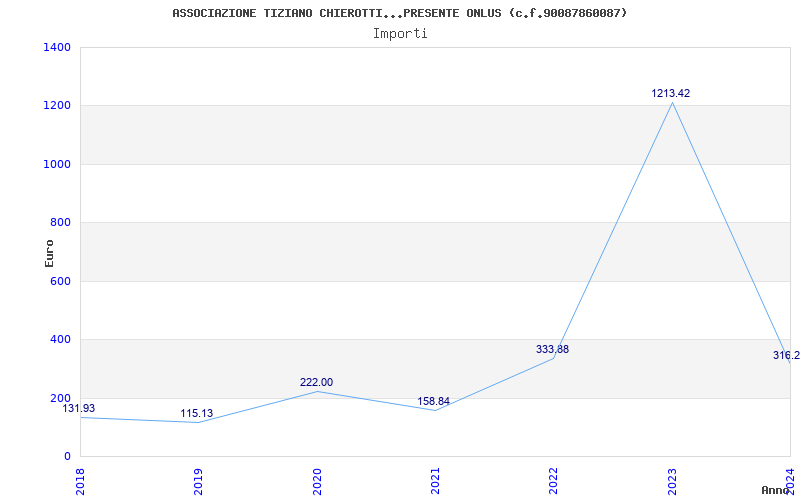
Task: Click the 2018 x-axis label
Action: coord(80,482)
